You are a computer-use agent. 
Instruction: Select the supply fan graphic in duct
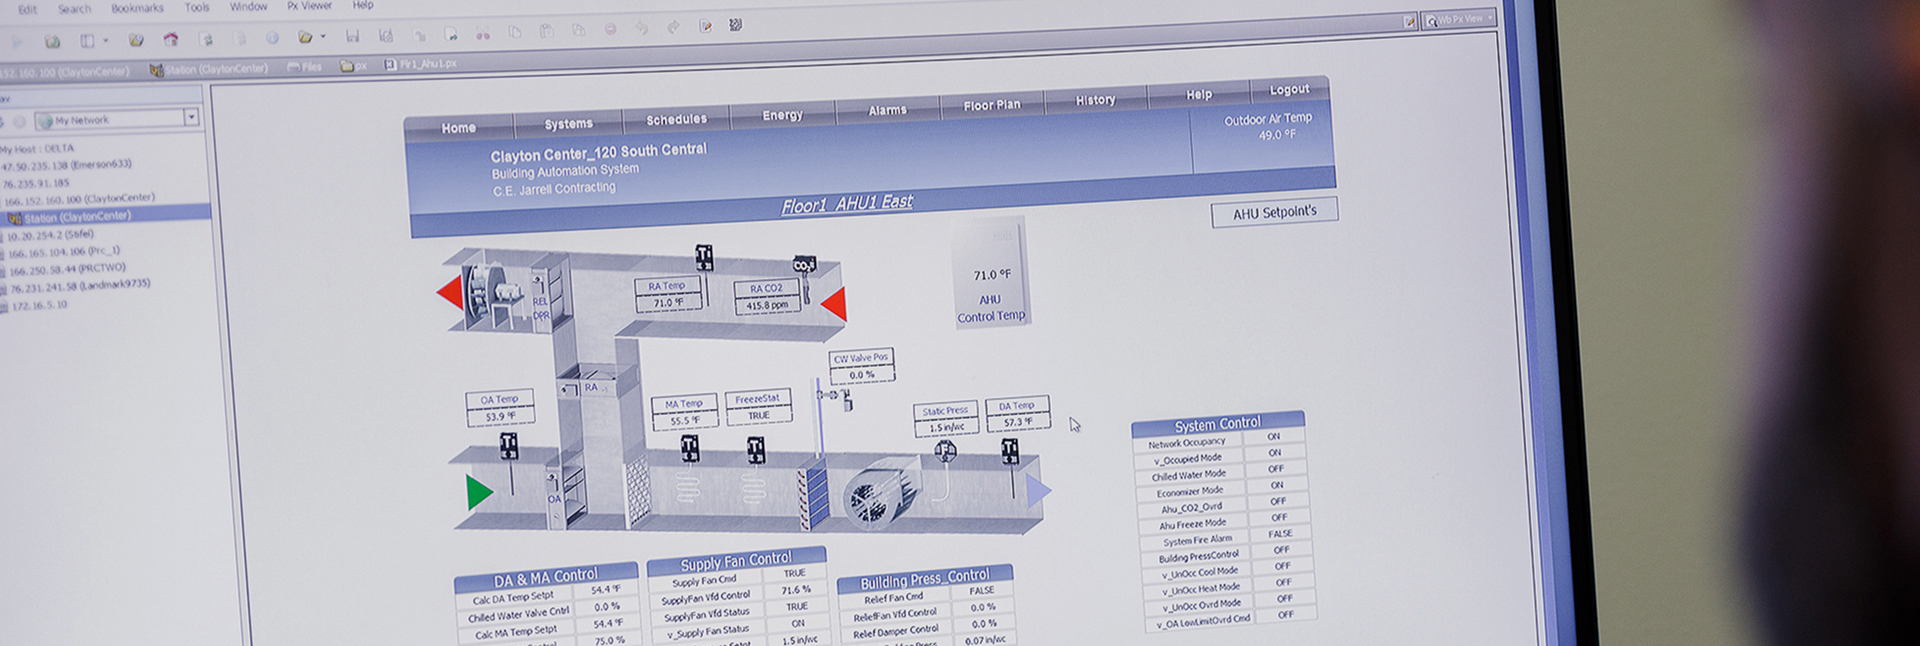[879, 494]
